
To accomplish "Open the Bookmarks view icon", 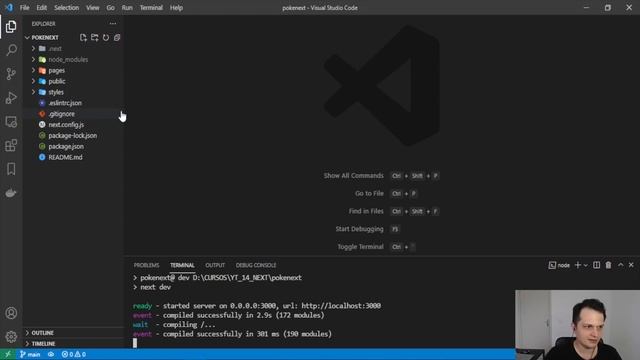I will tap(11, 169).
